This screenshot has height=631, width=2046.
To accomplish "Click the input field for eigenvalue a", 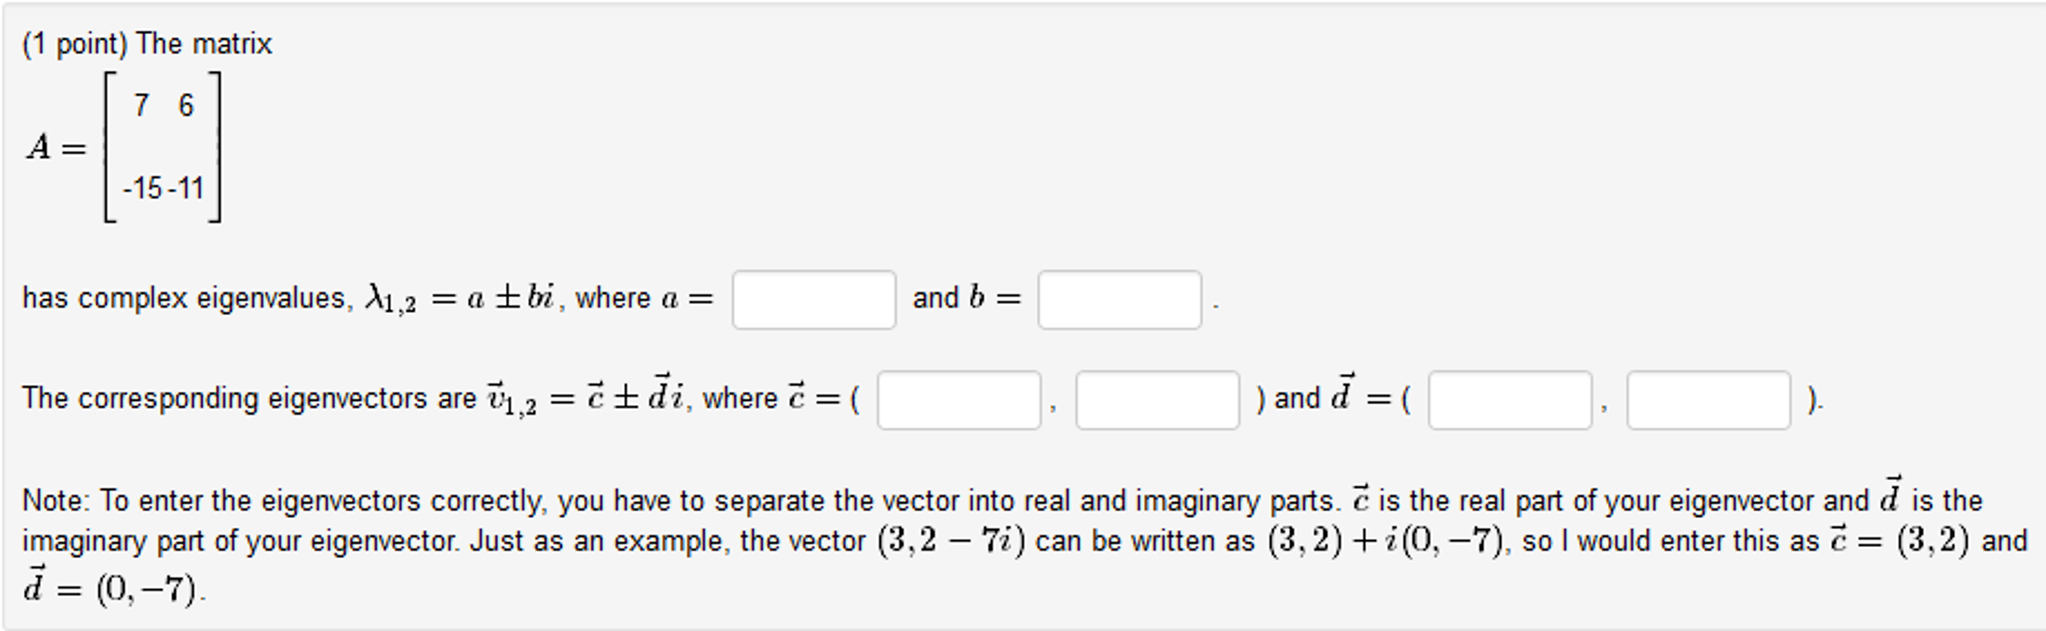I will coord(815,298).
